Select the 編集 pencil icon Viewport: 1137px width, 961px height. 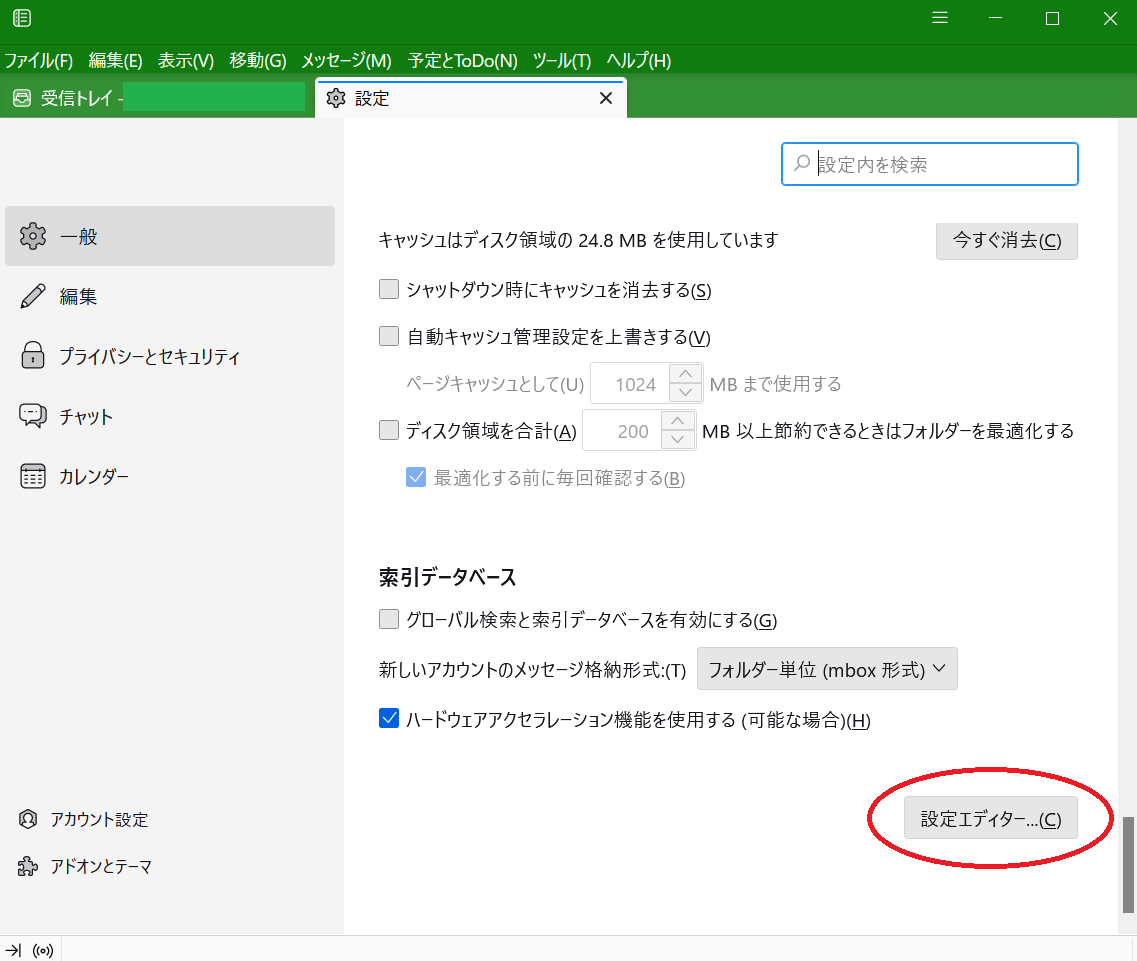(x=33, y=296)
